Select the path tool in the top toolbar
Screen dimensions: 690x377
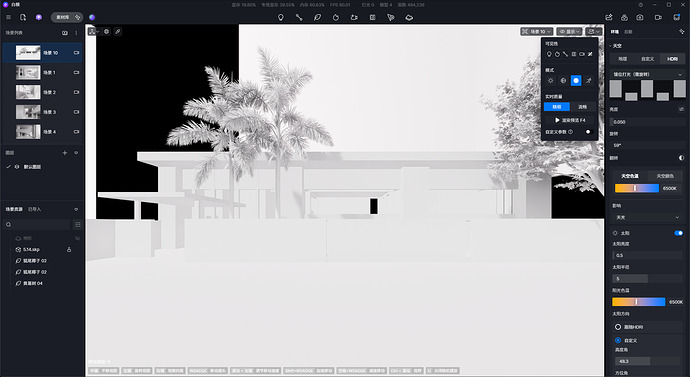coord(299,18)
